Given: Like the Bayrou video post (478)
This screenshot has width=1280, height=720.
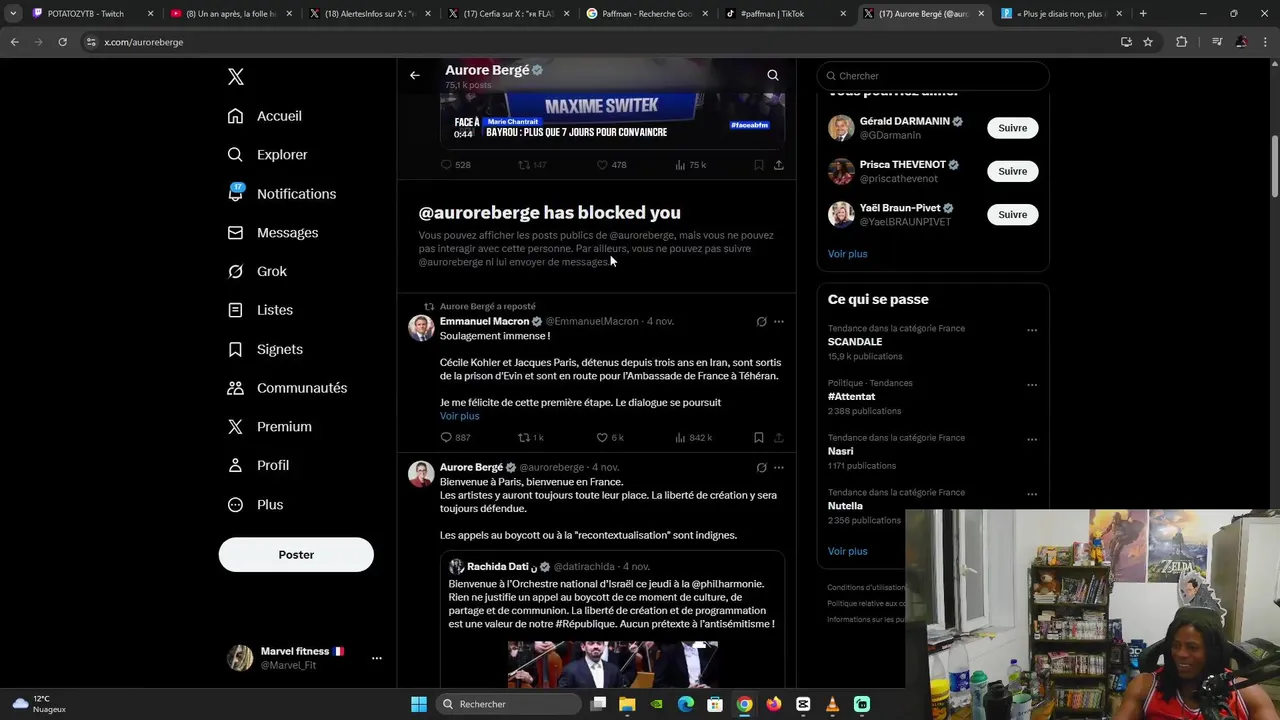Looking at the screenshot, I should (x=611, y=165).
